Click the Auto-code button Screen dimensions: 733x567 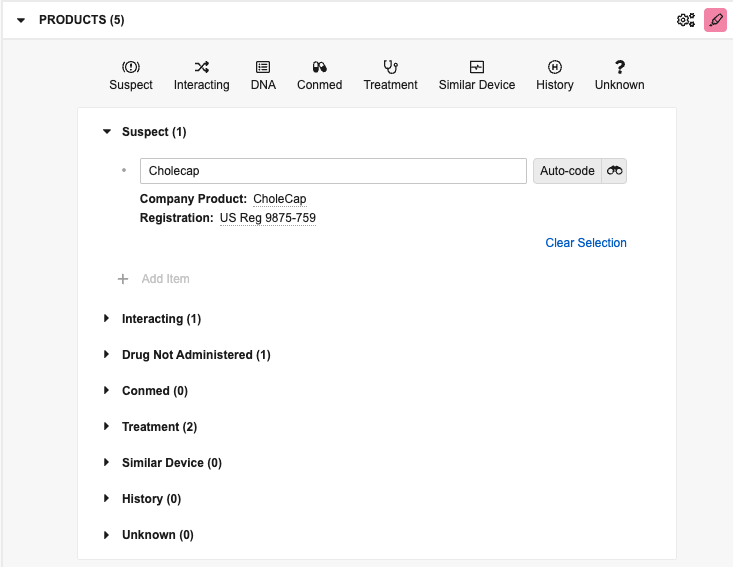pyautogui.click(x=567, y=171)
